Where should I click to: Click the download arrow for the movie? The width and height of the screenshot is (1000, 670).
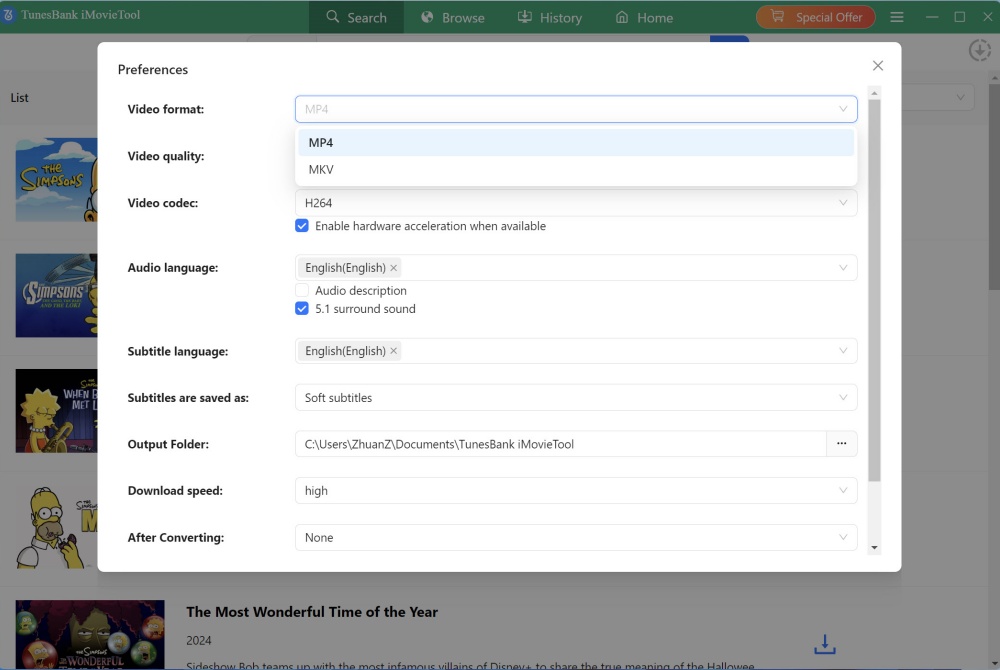(x=825, y=643)
